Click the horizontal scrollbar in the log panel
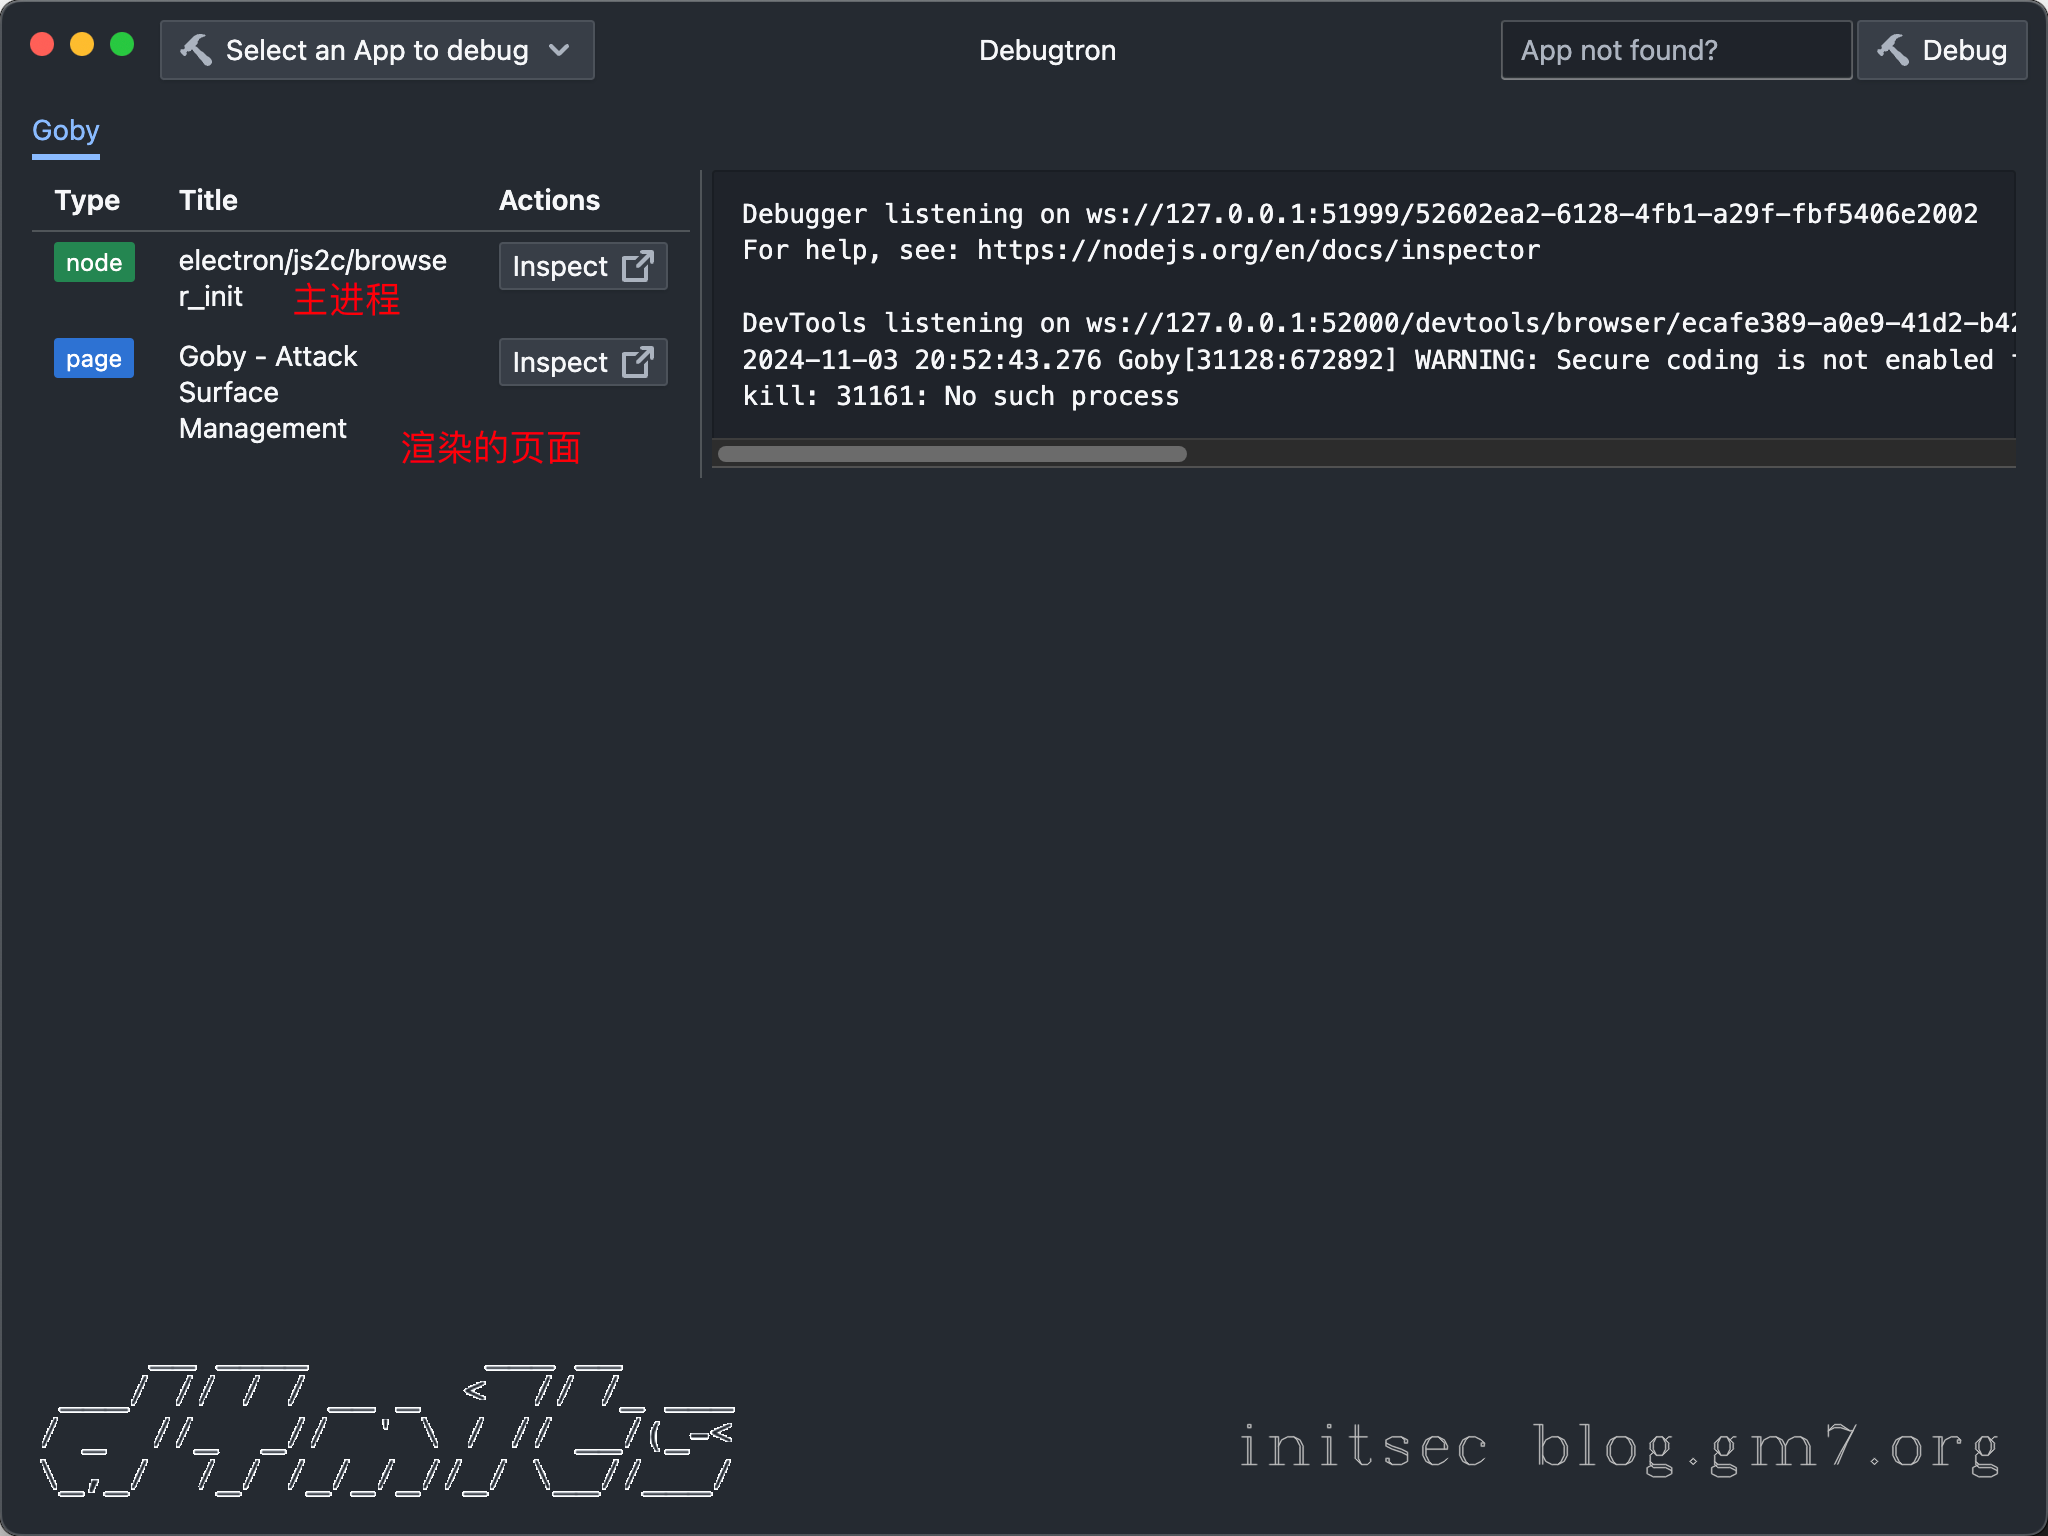Viewport: 2048px width, 1536px height. click(952, 454)
